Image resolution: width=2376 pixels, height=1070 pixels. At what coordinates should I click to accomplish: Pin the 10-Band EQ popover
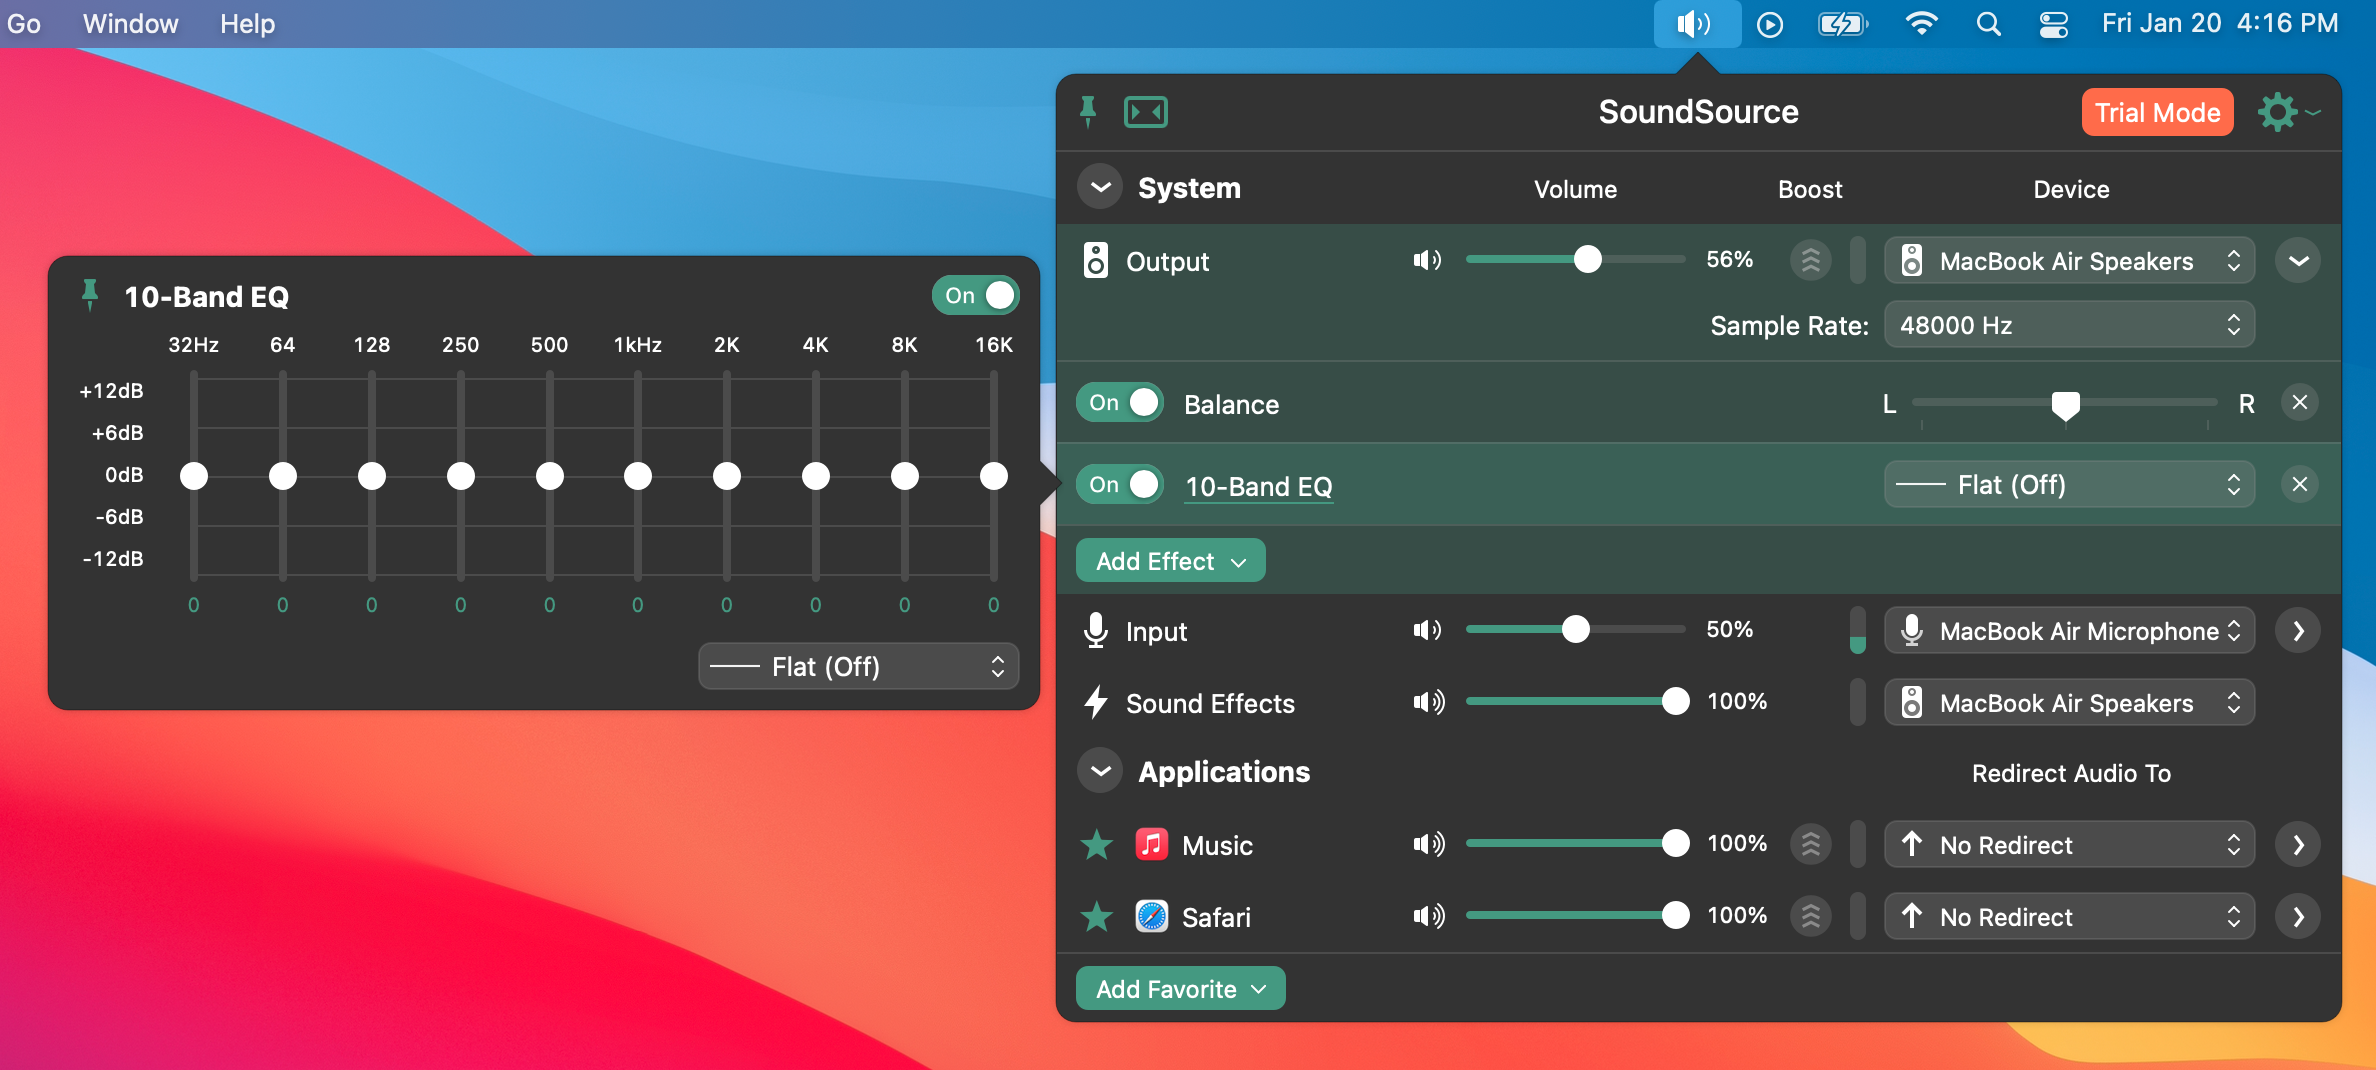90,295
